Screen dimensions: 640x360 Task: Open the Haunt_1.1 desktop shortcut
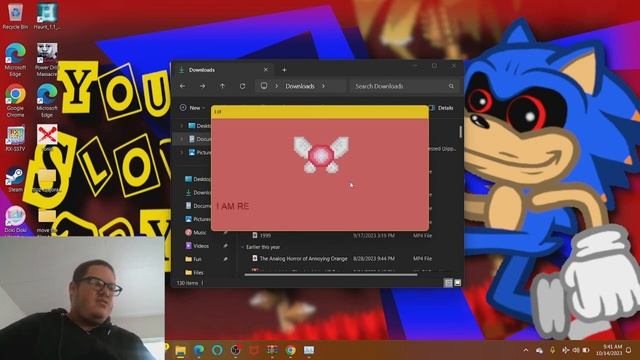pos(47,16)
